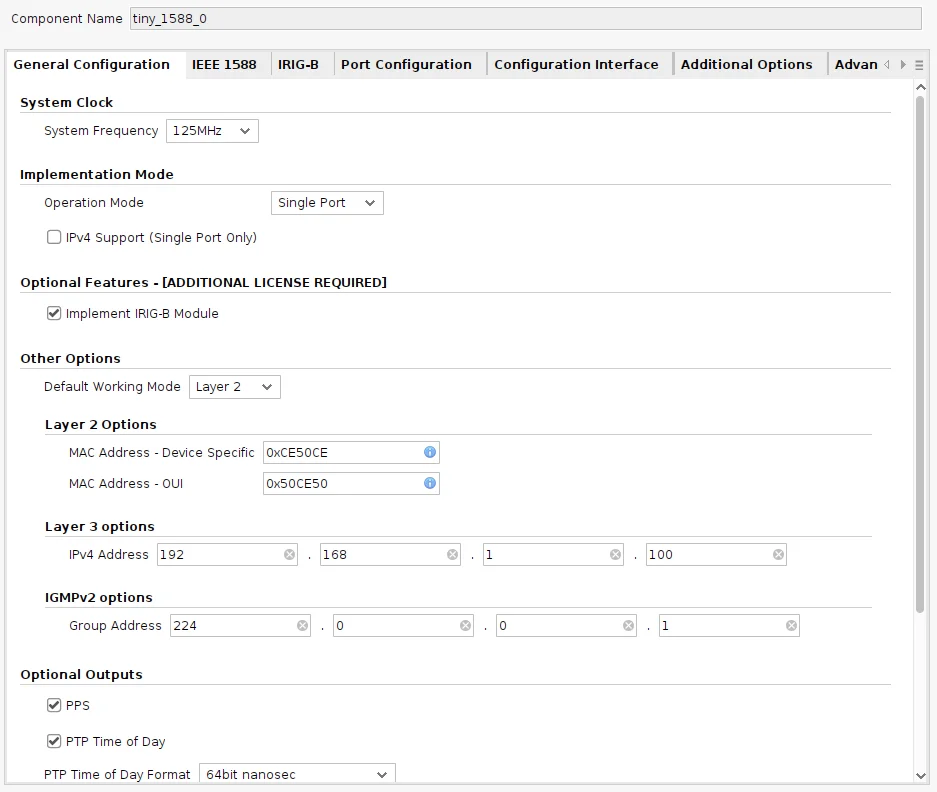Clear the Group Address 224 field
Screen dimensions: 937x792
302,626
